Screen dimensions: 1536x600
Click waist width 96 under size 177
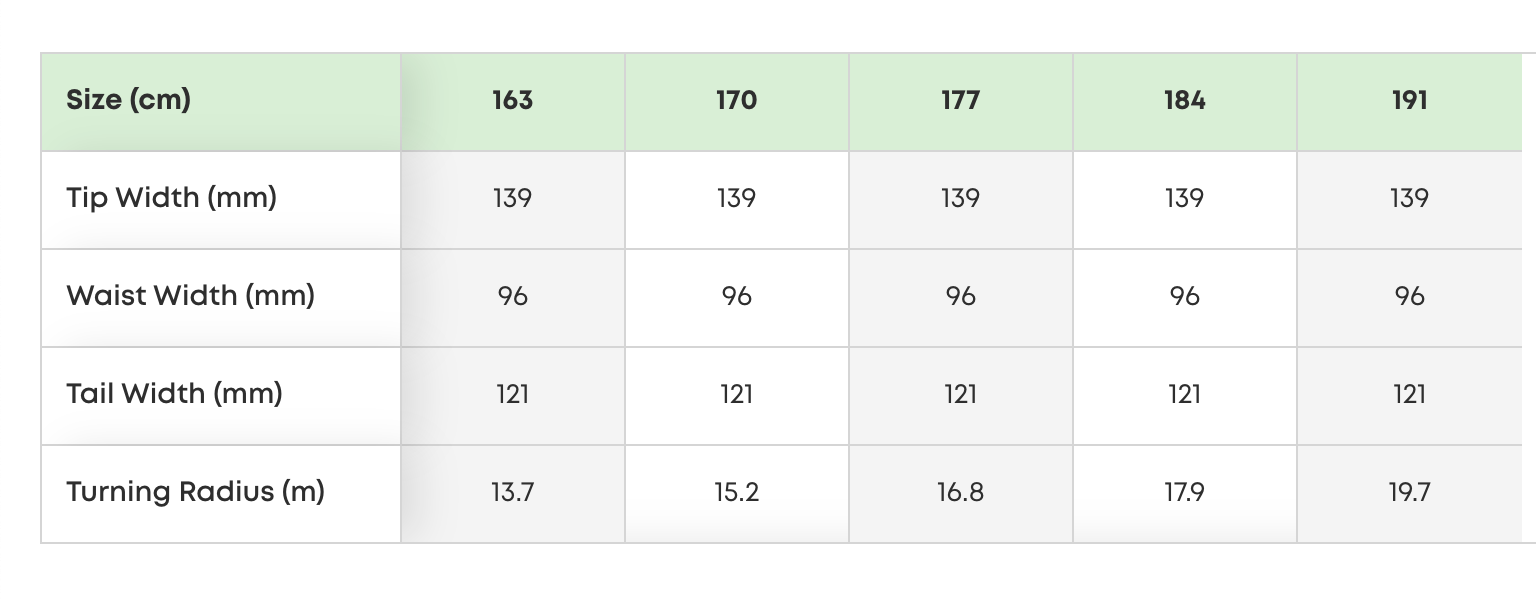961,297
